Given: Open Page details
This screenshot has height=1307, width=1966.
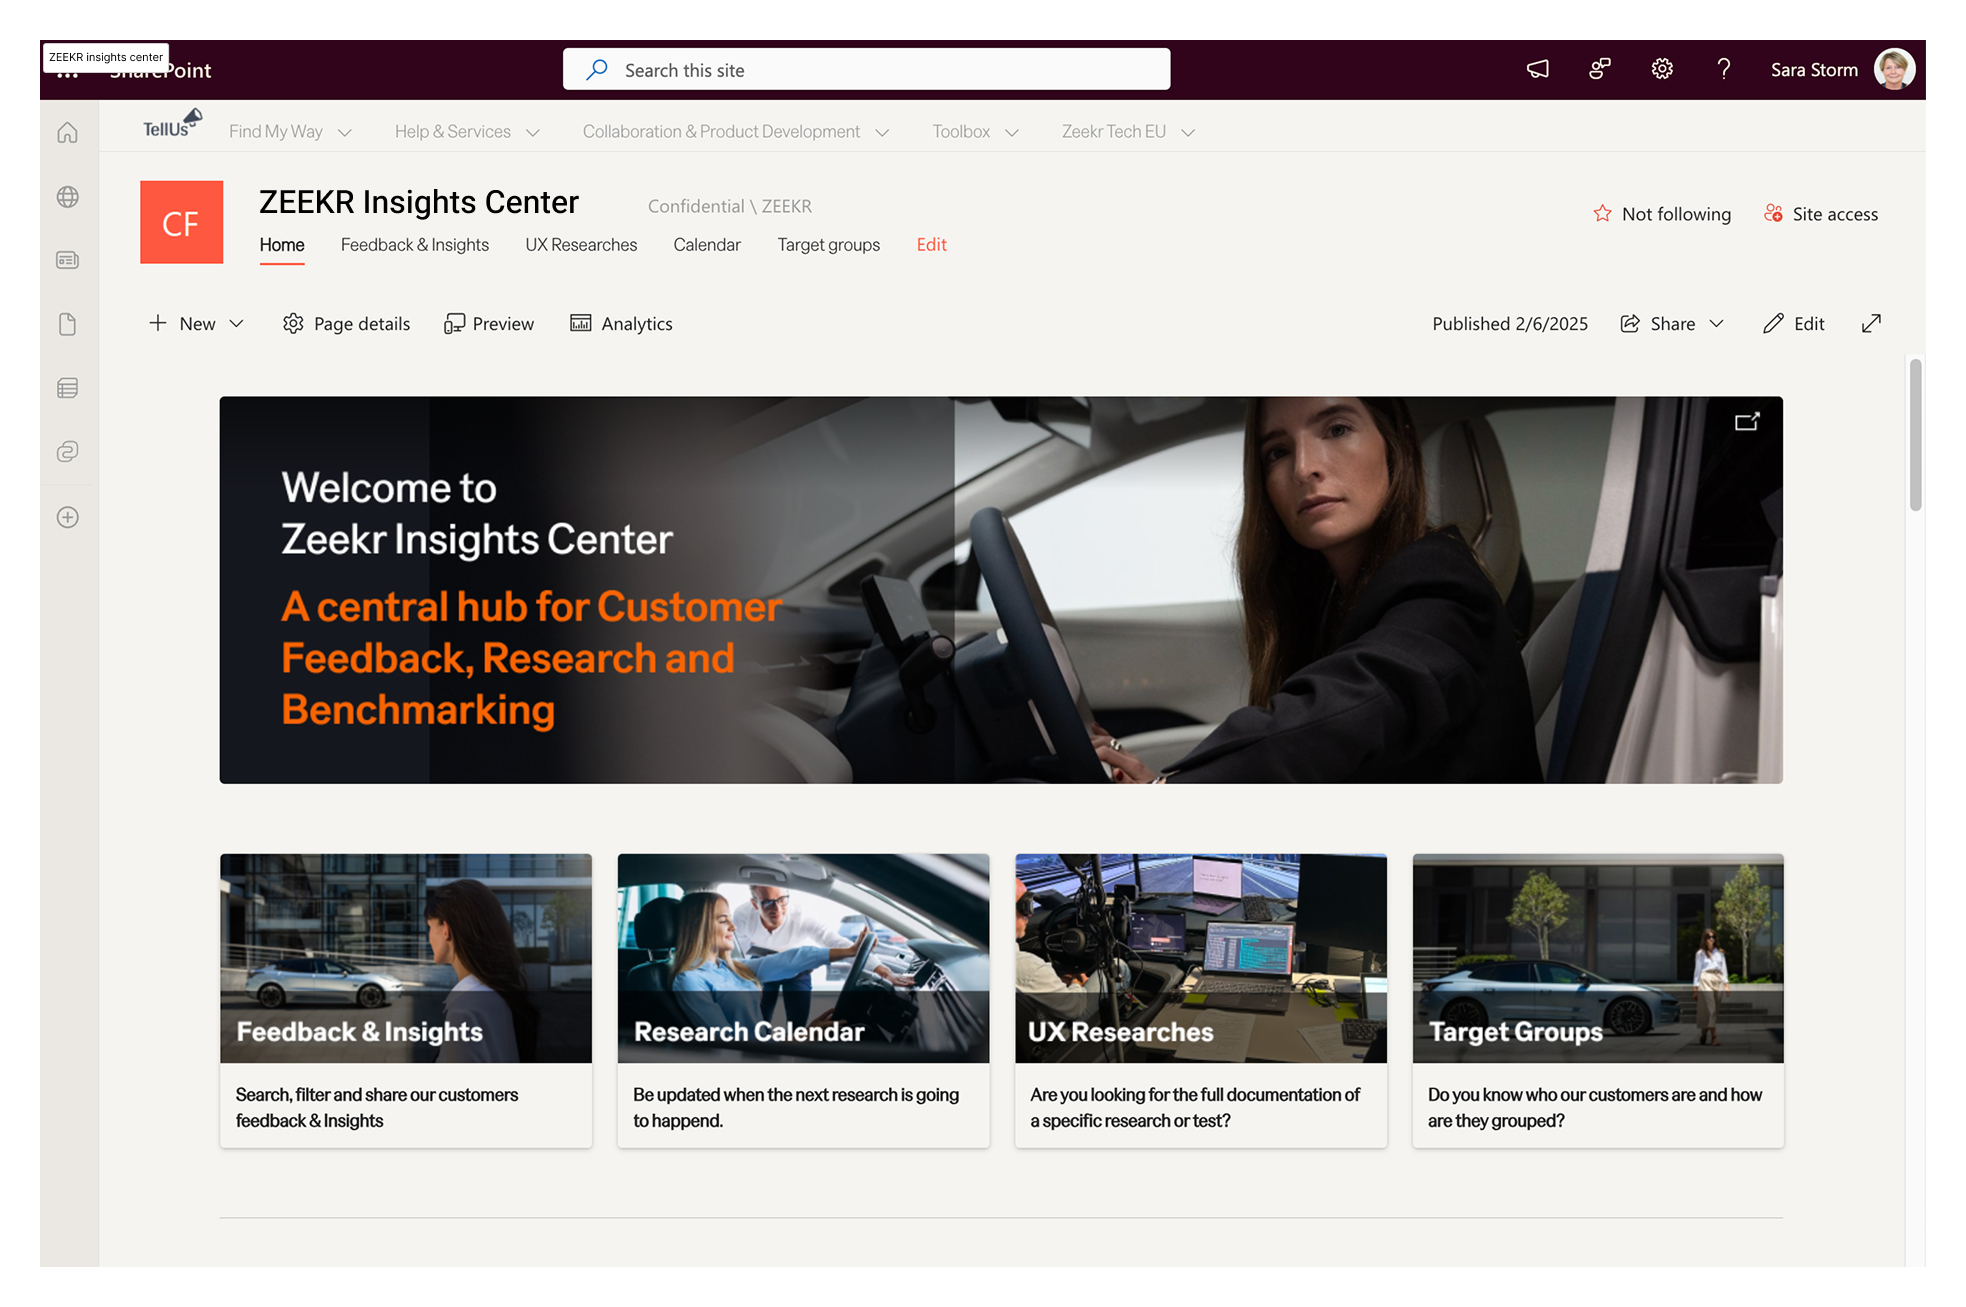Looking at the screenshot, I should [x=347, y=323].
